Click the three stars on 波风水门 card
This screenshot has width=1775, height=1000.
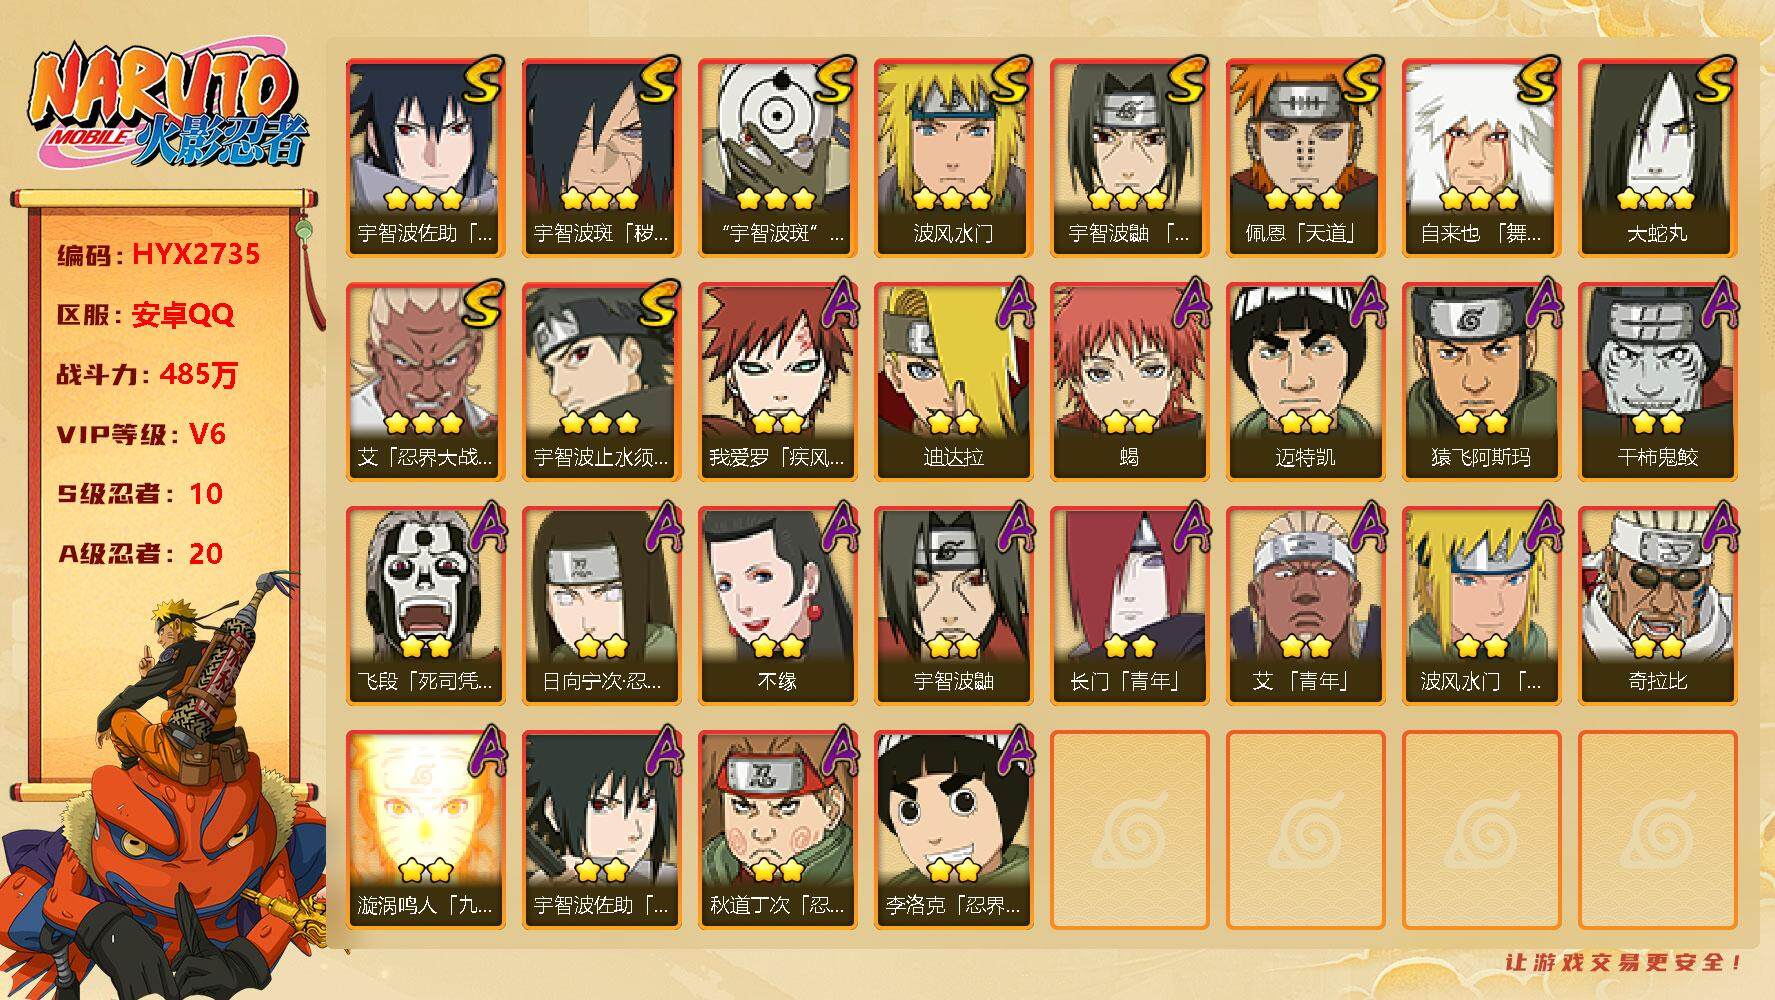coord(952,199)
